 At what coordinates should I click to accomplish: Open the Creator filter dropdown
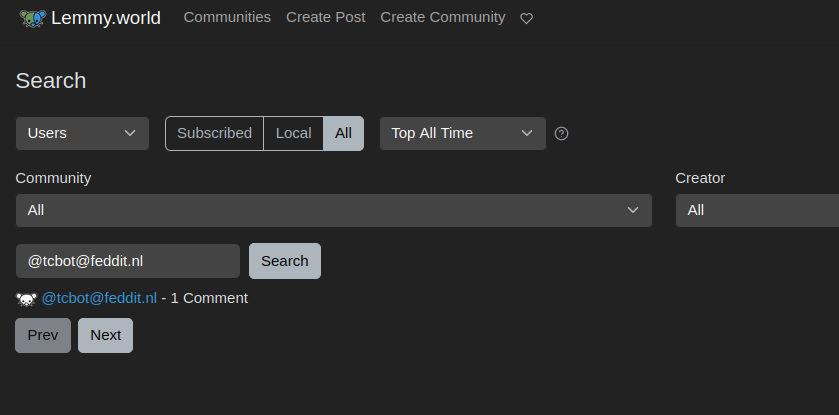757,210
